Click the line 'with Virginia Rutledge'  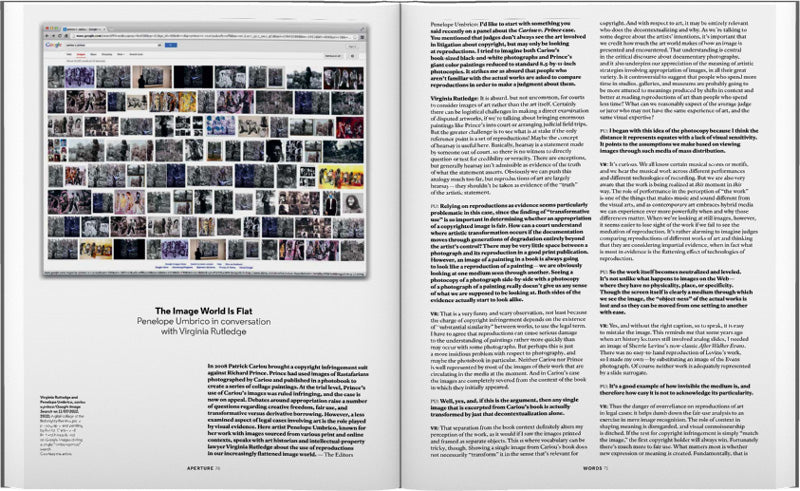pyautogui.click(x=204, y=331)
